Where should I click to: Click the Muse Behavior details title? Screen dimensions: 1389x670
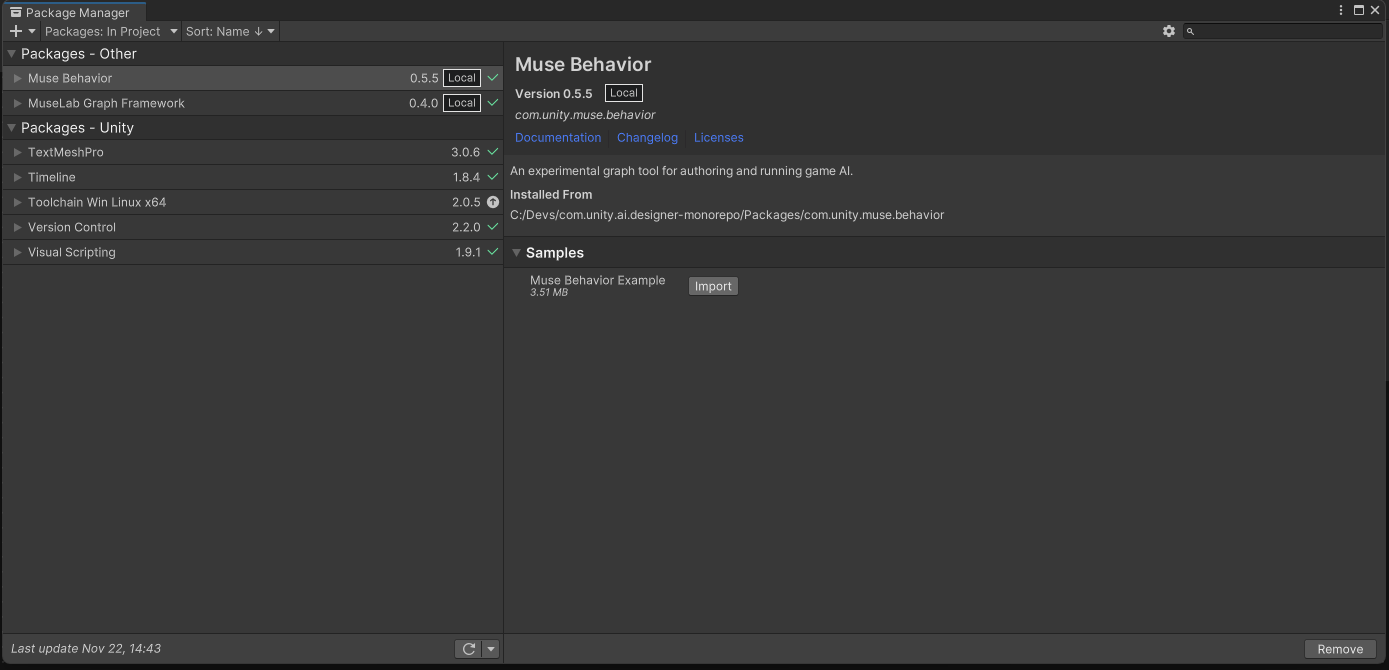[583, 64]
